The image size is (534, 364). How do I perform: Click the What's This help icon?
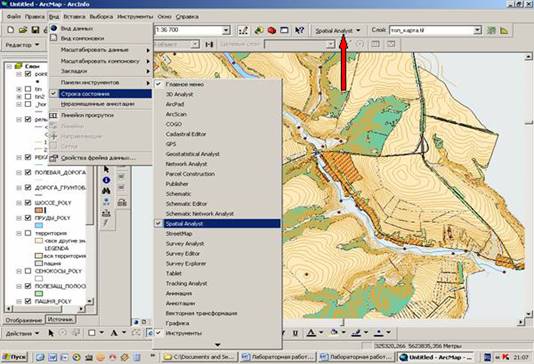[x=299, y=30]
